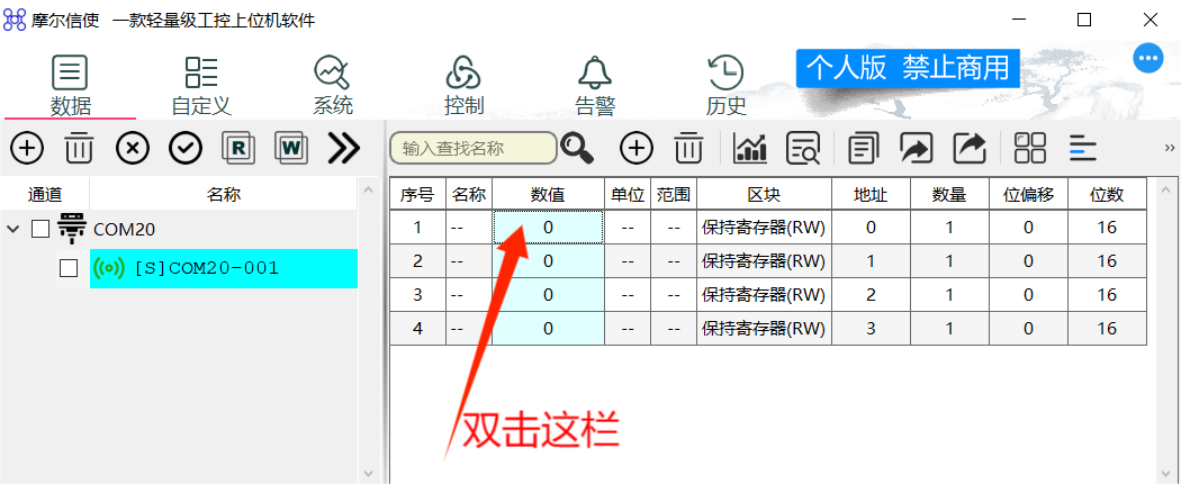Collapse the COM20 tree node
The width and height of the screenshot is (1183, 490).
point(14,228)
